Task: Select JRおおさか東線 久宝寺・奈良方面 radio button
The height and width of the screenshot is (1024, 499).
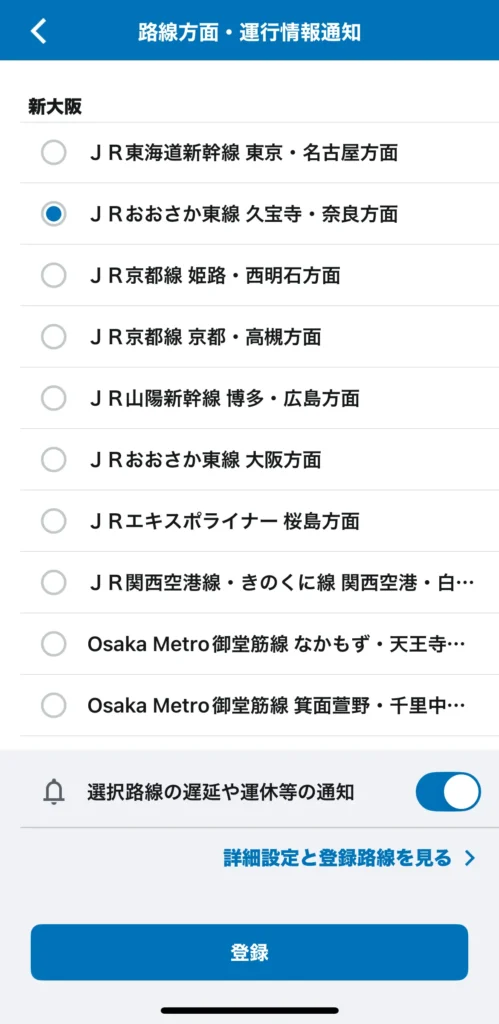Action: tap(54, 214)
